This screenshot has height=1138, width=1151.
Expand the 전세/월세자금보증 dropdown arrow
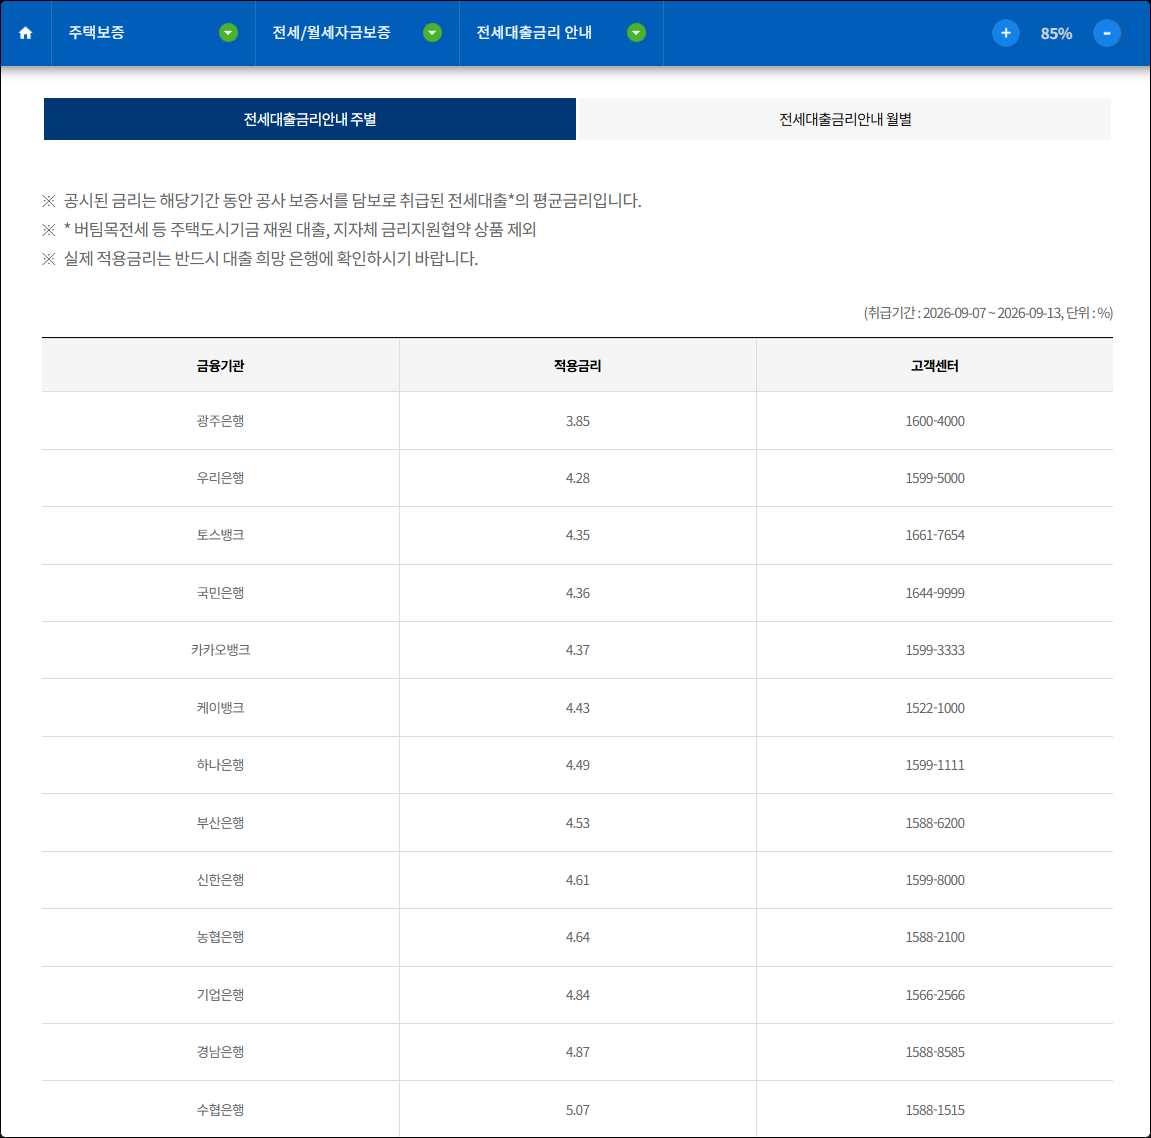pos(432,33)
